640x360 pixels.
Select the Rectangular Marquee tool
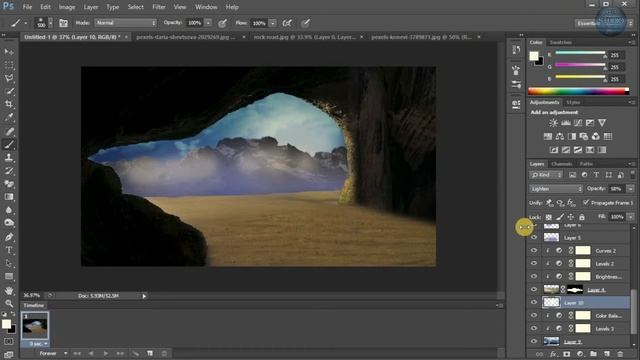click(x=9, y=65)
